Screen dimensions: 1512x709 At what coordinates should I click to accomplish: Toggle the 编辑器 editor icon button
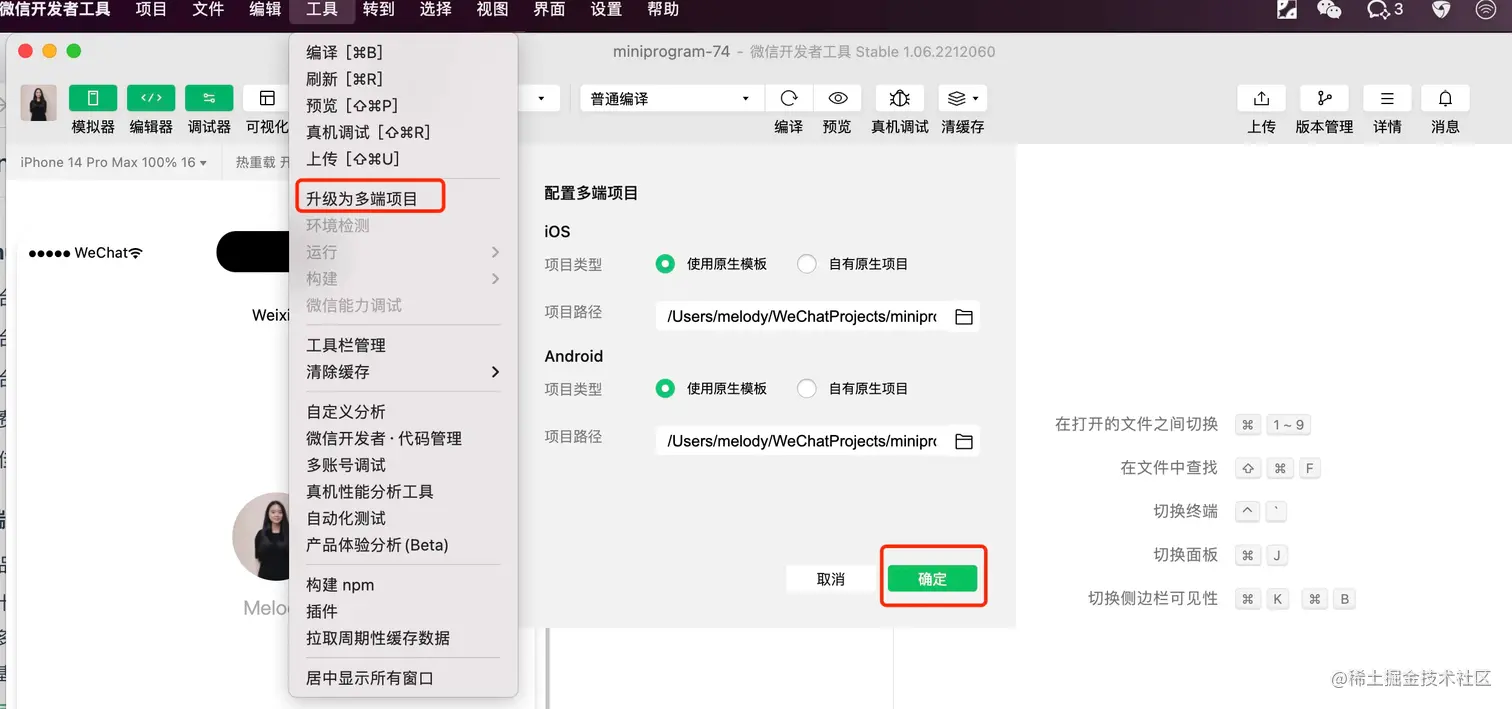coord(151,98)
